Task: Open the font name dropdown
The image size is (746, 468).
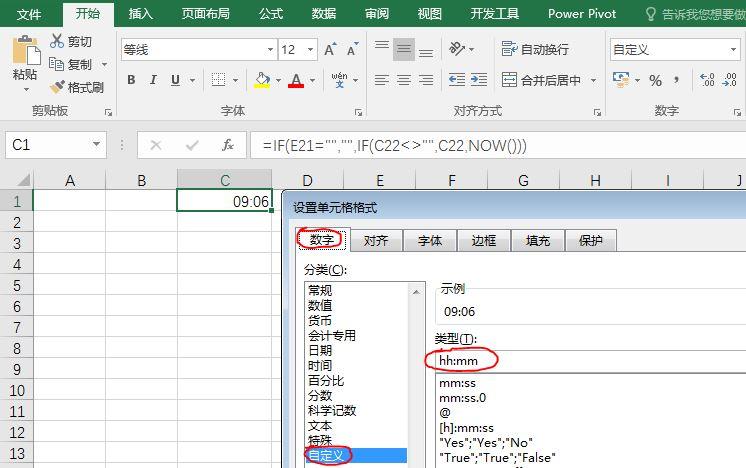Action: tap(270, 49)
